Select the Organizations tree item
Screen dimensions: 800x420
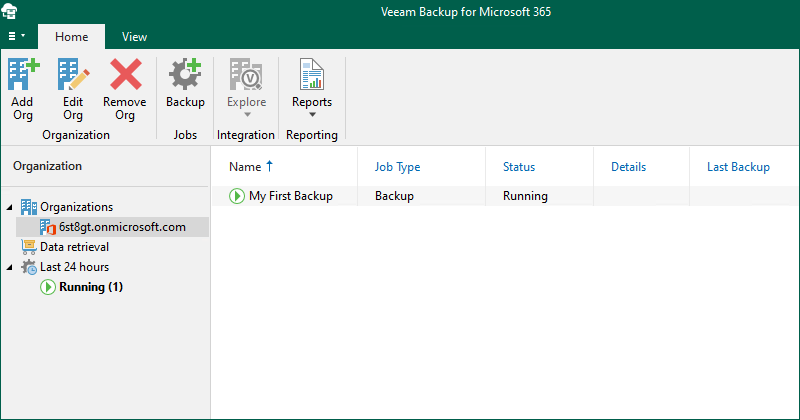pos(77,207)
